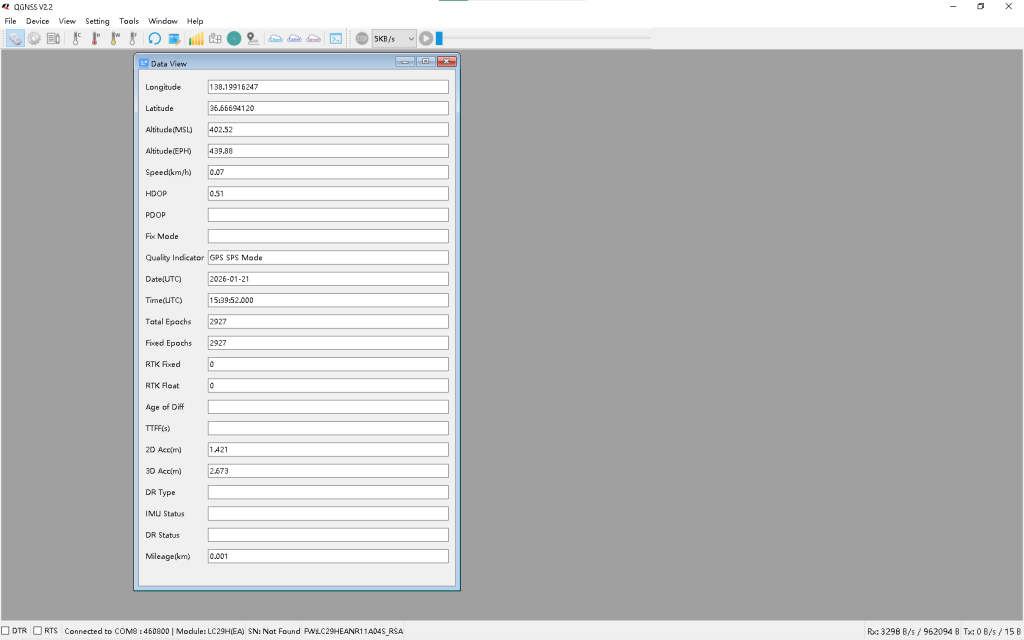Toggle the RTS checkbox
This screenshot has width=1024, height=640.
coord(38,631)
